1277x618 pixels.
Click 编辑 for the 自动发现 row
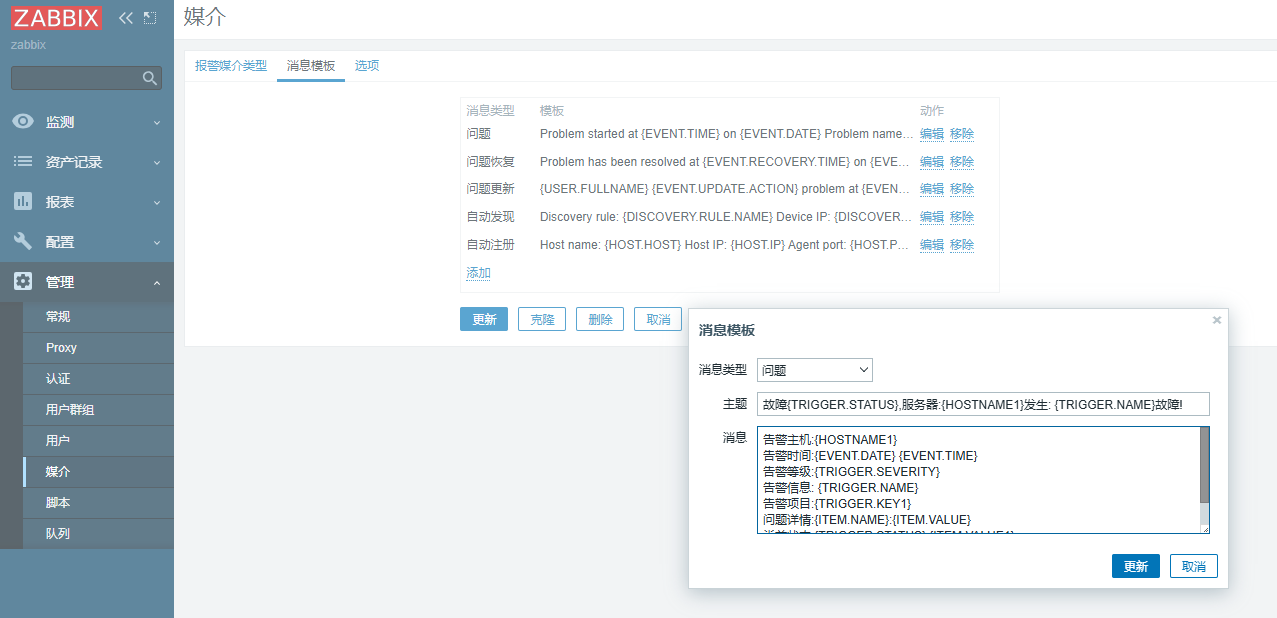932,217
